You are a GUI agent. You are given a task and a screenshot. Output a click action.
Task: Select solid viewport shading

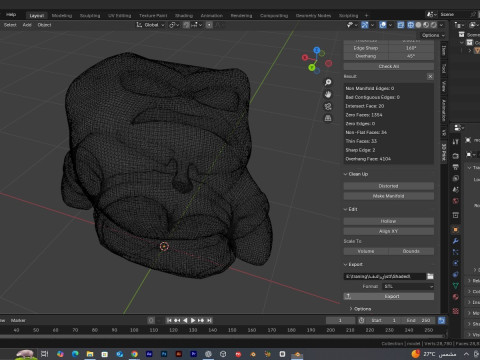(x=418, y=25)
